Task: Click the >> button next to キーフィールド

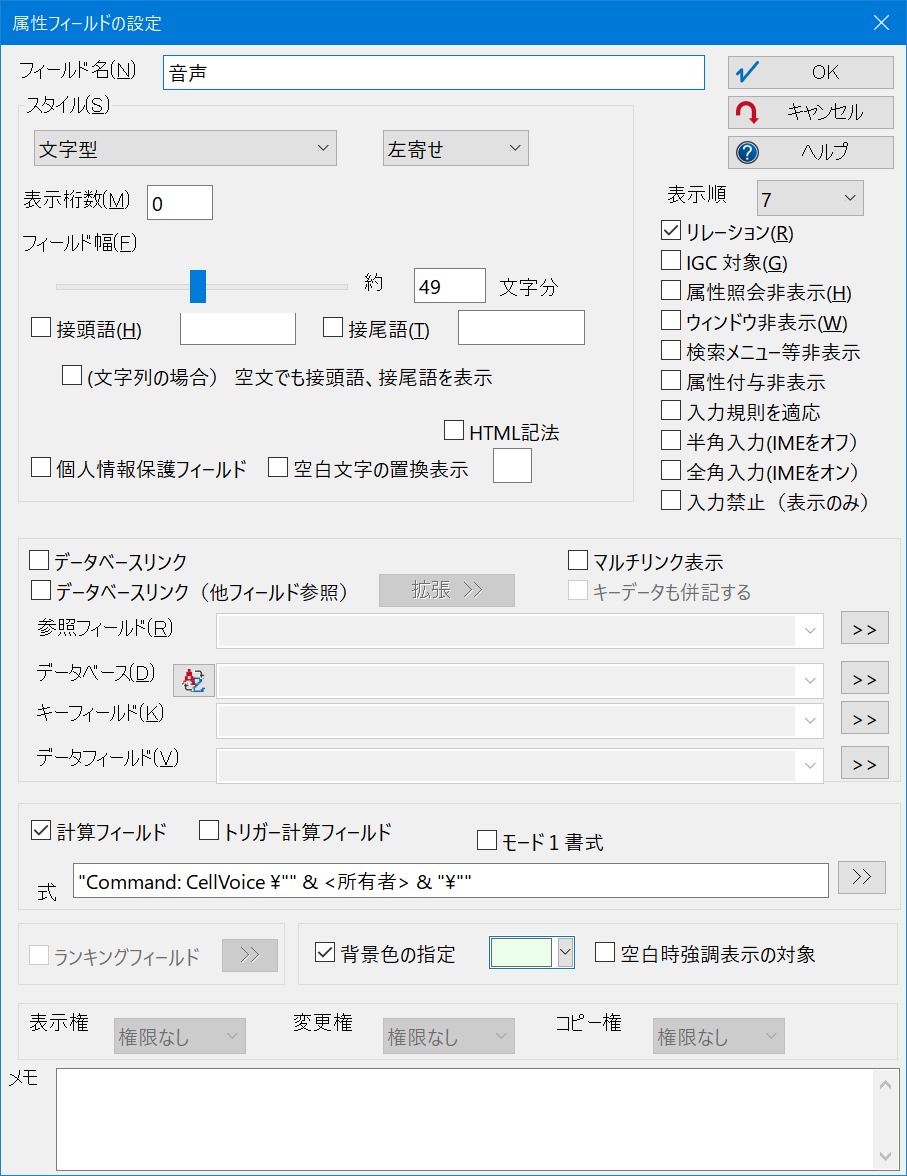Action: [864, 718]
